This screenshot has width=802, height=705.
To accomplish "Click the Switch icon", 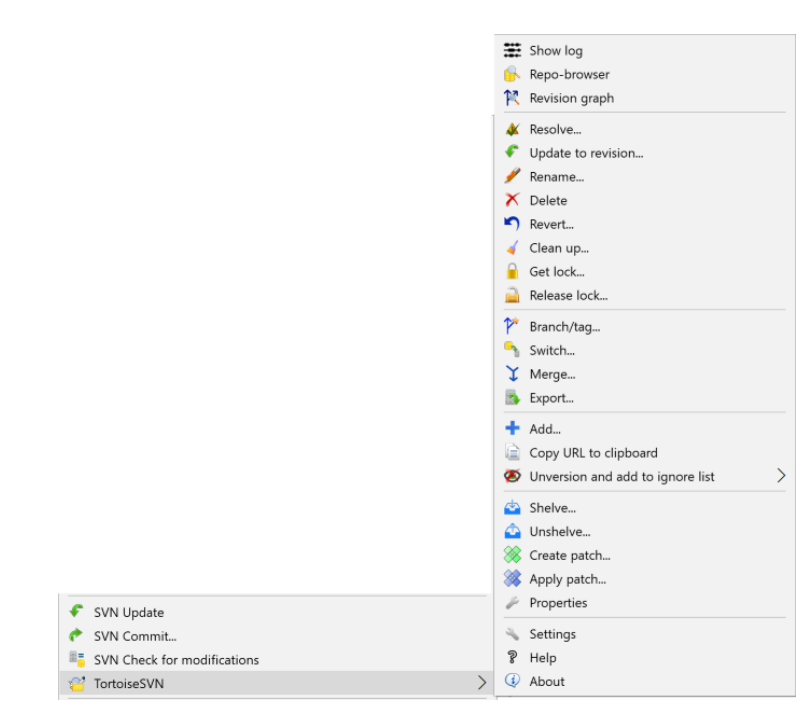I will point(512,350).
